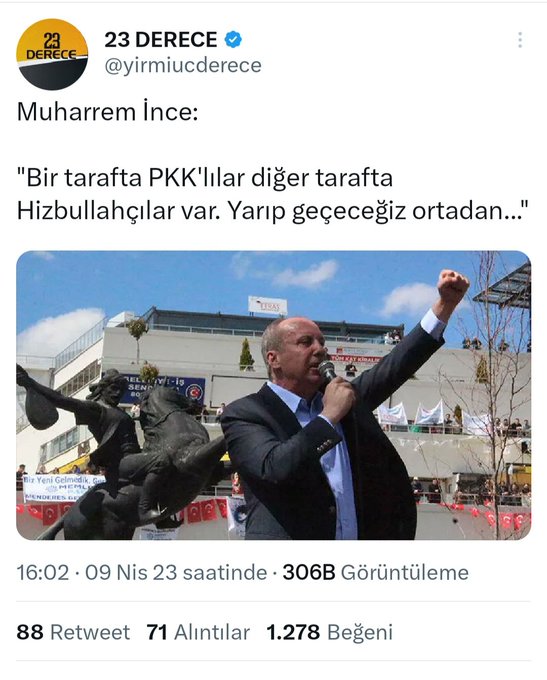Image resolution: width=547 pixels, height=680 pixels.
Task: Open the three-dot more options menu
Action: [x=520, y=40]
